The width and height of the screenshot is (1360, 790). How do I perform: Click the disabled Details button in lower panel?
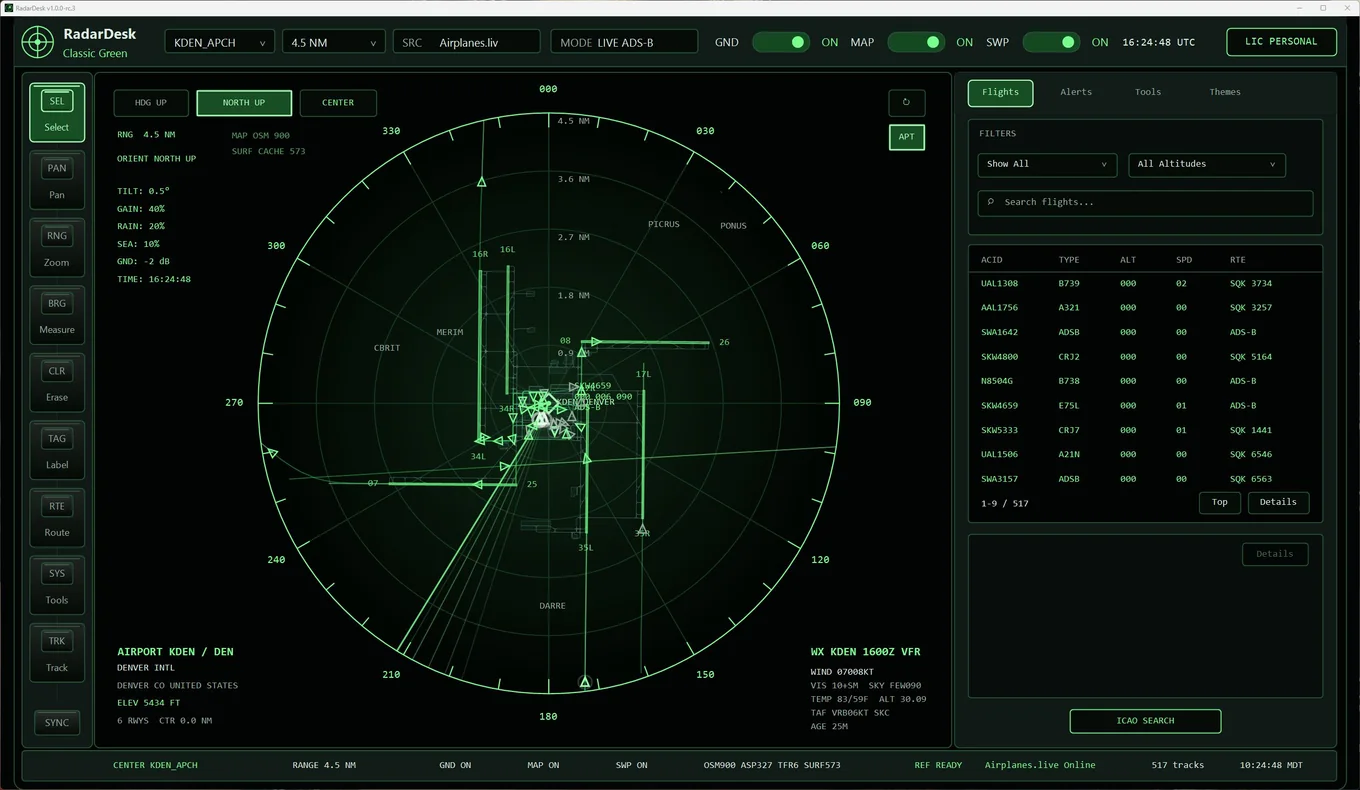click(x=1275, y=554)
